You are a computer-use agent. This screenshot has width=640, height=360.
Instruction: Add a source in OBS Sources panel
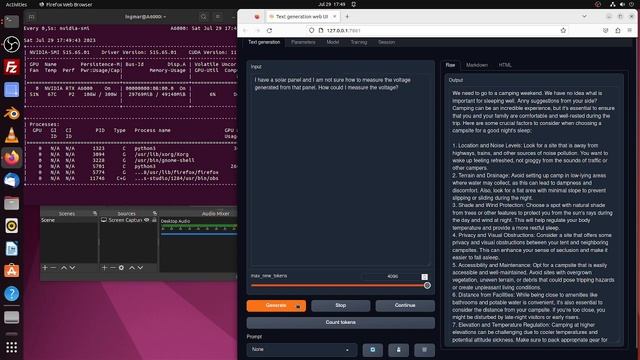[x=104, y=268]
